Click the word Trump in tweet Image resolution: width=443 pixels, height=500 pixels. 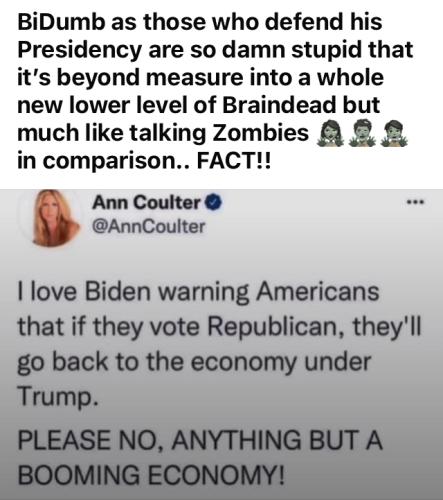58,397
